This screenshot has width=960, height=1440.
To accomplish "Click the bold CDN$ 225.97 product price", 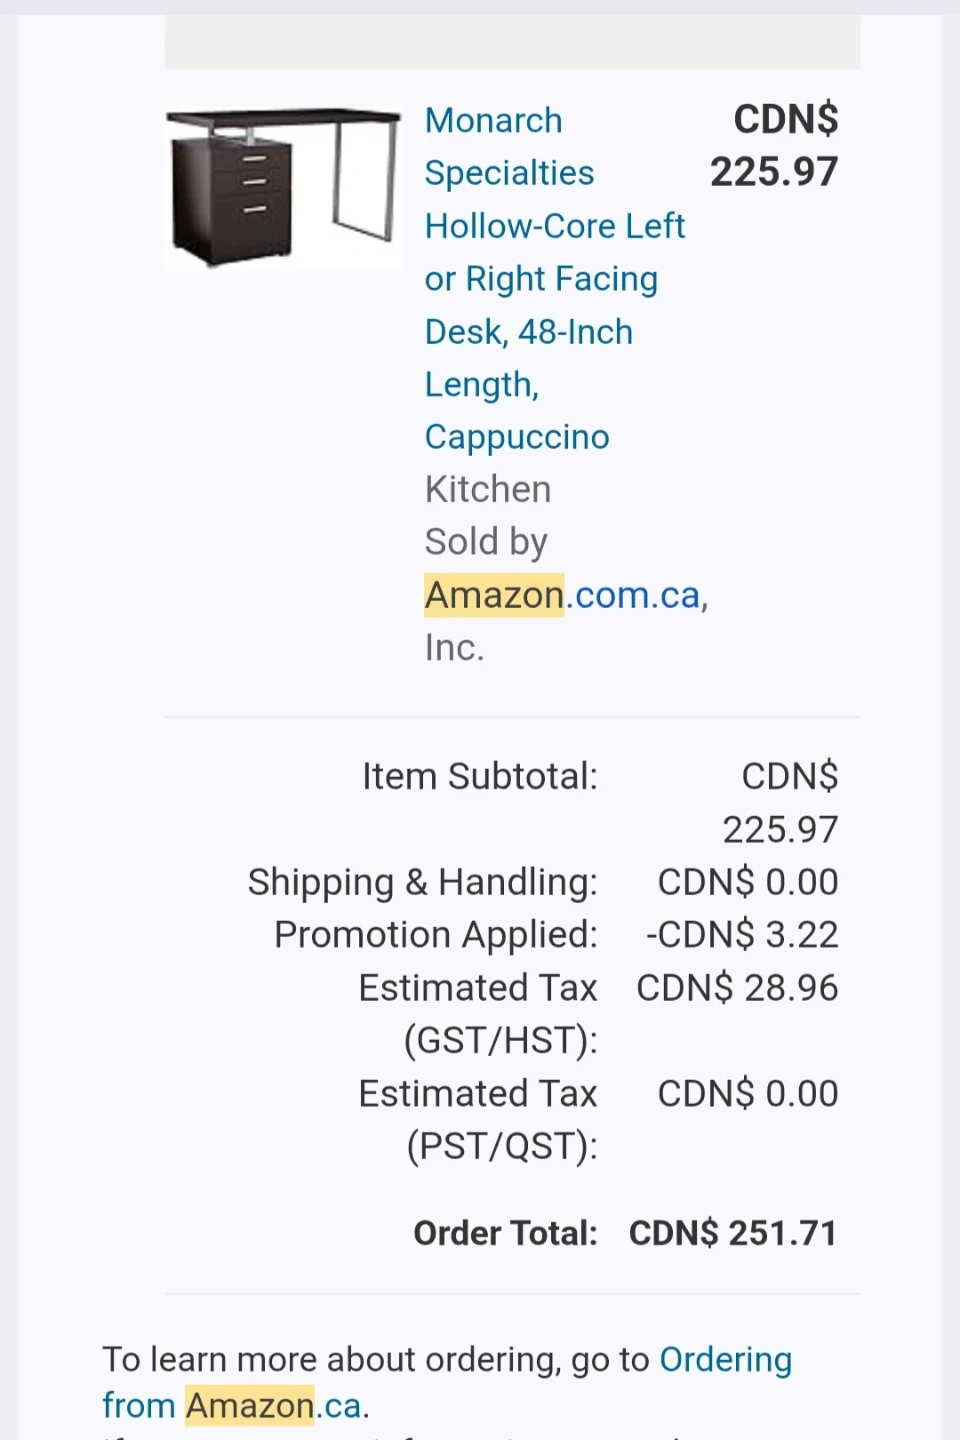I will coord(774,146).
